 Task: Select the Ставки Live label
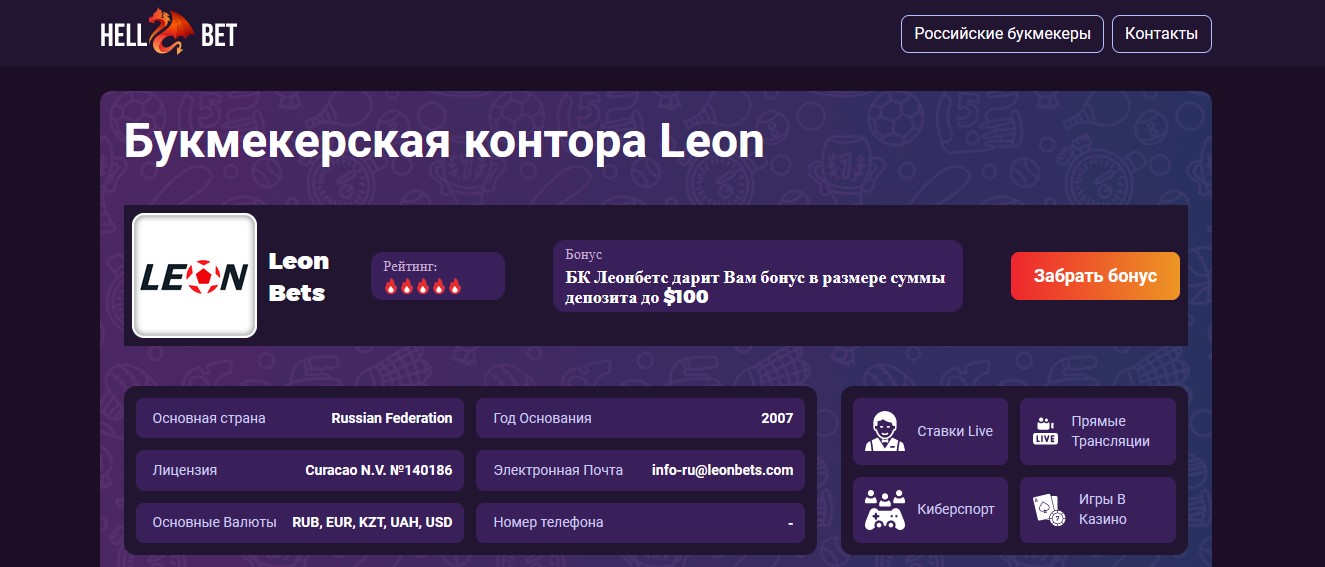[955, 431]
